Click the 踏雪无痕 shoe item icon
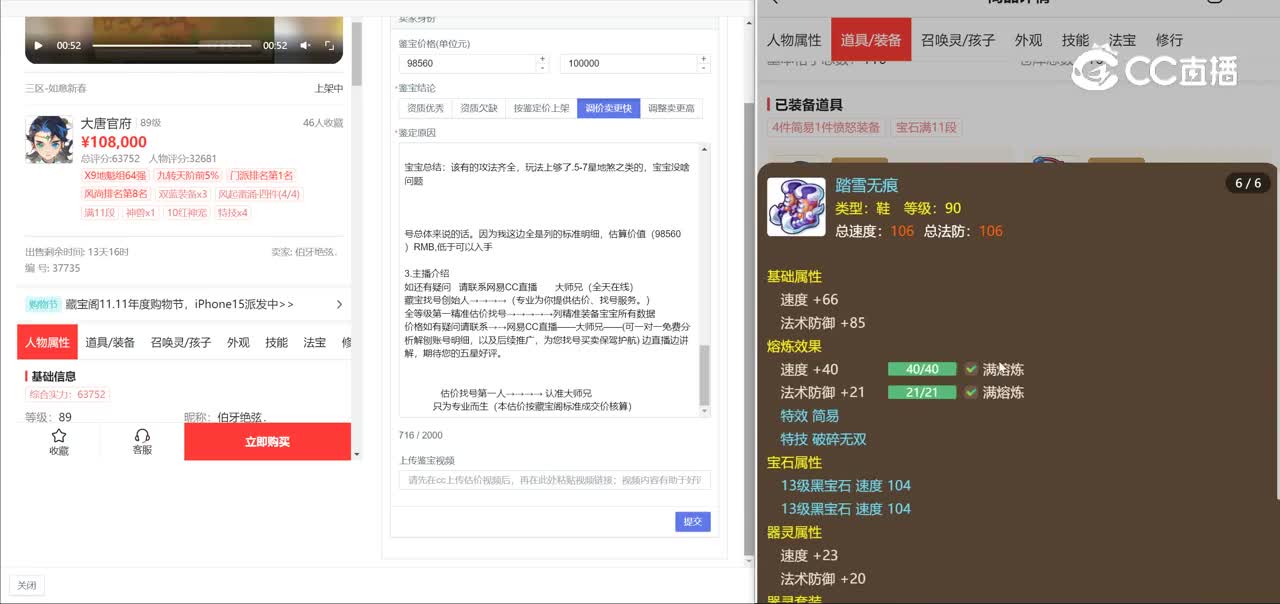 [796, 207]
